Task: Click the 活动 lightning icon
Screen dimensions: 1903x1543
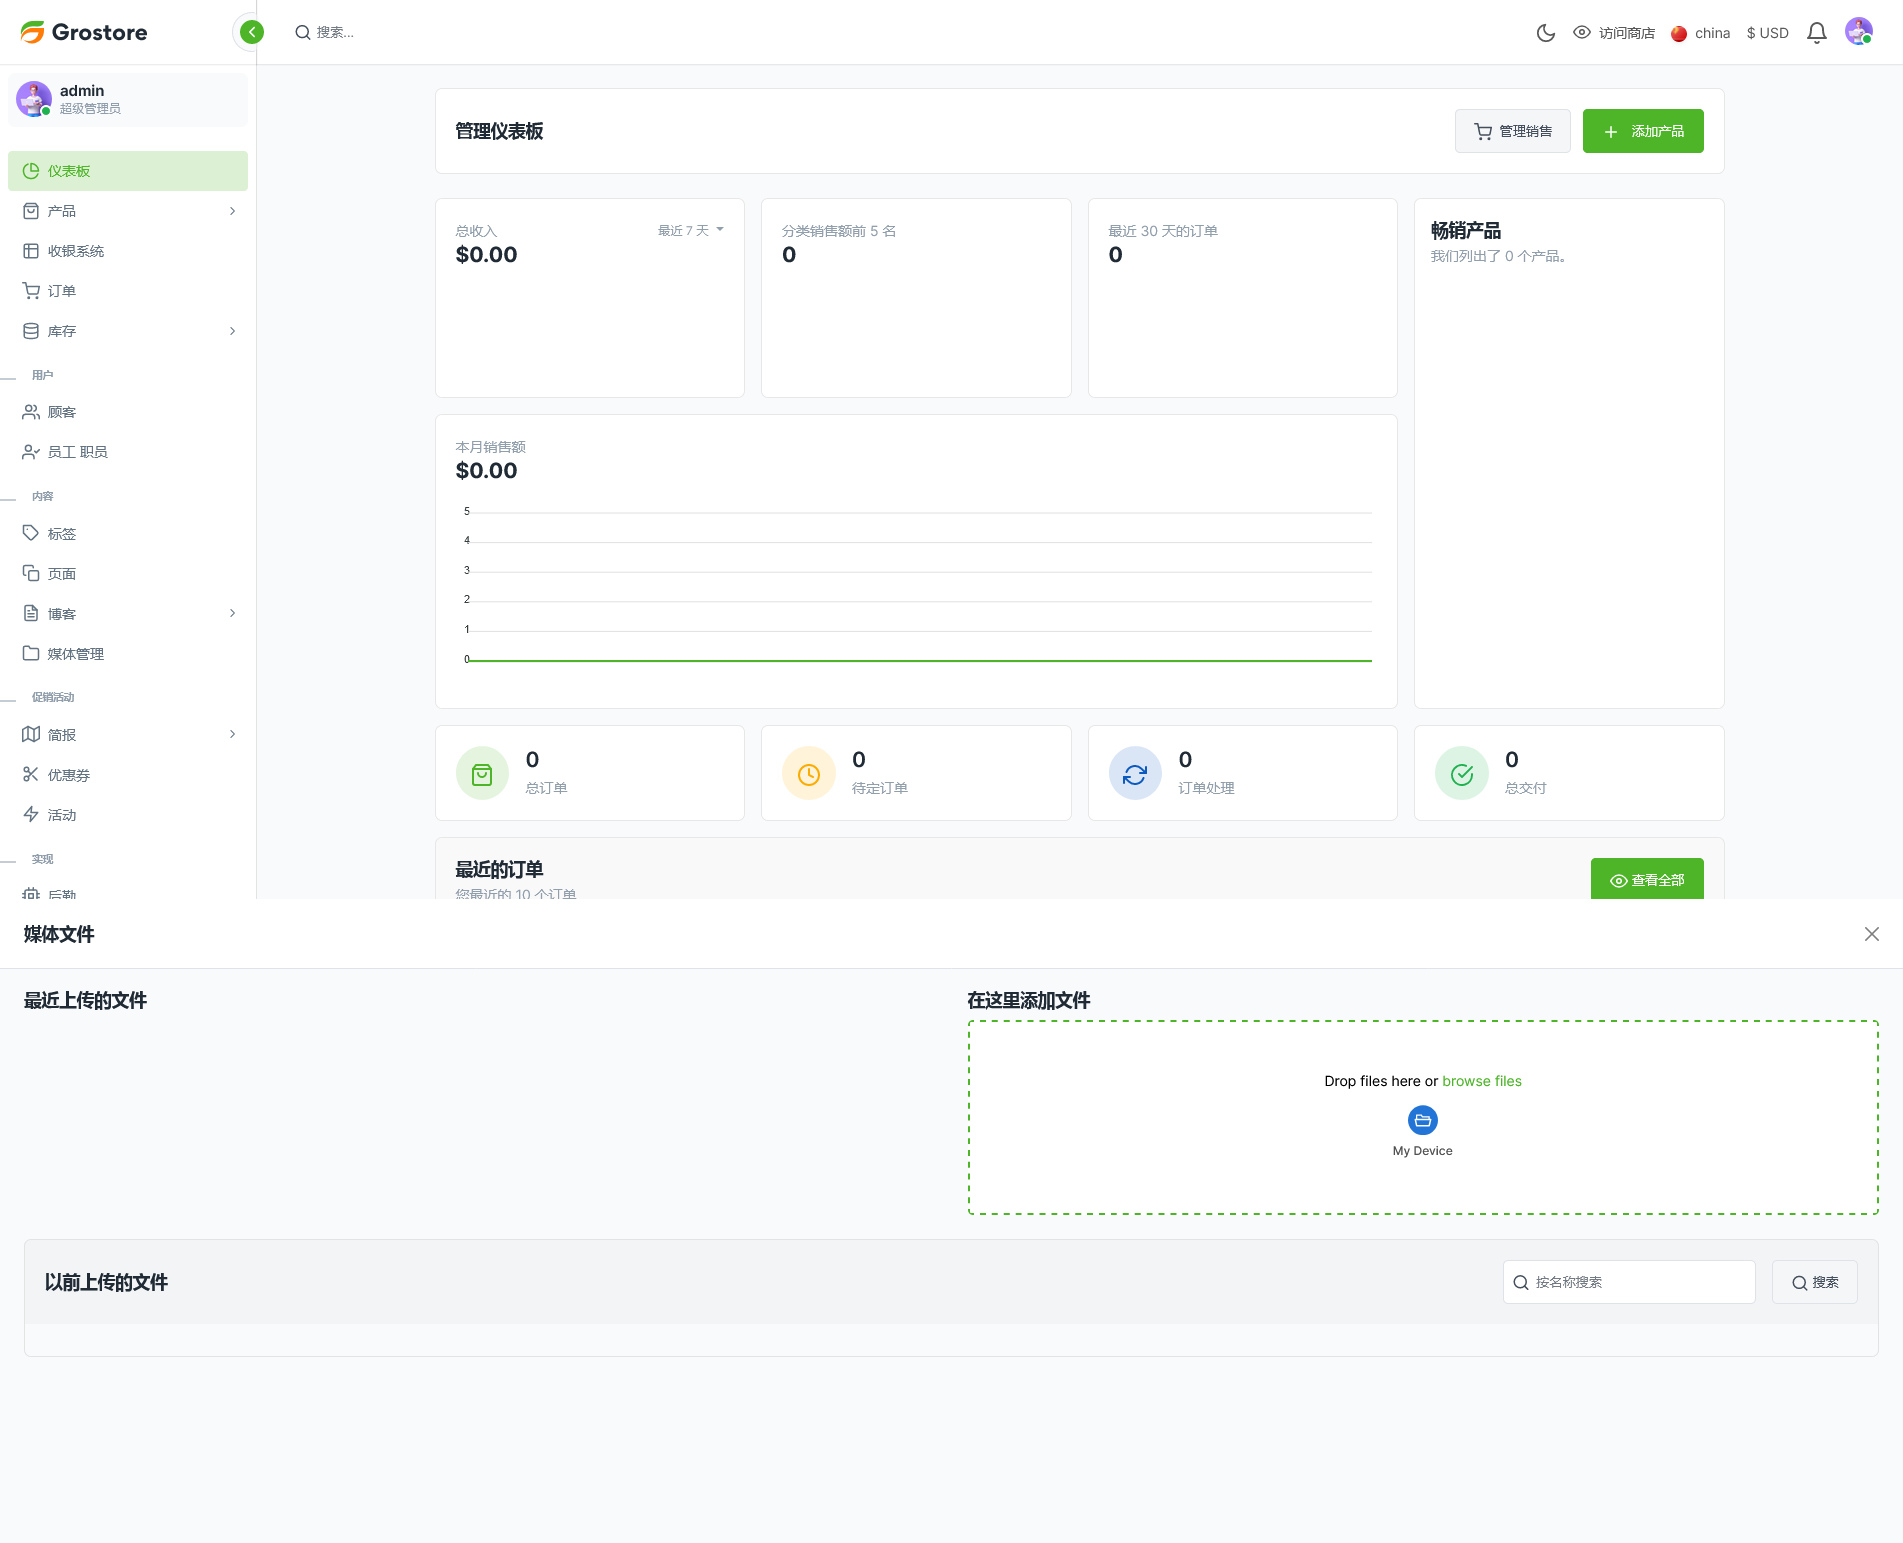Action: coord(31,814)
